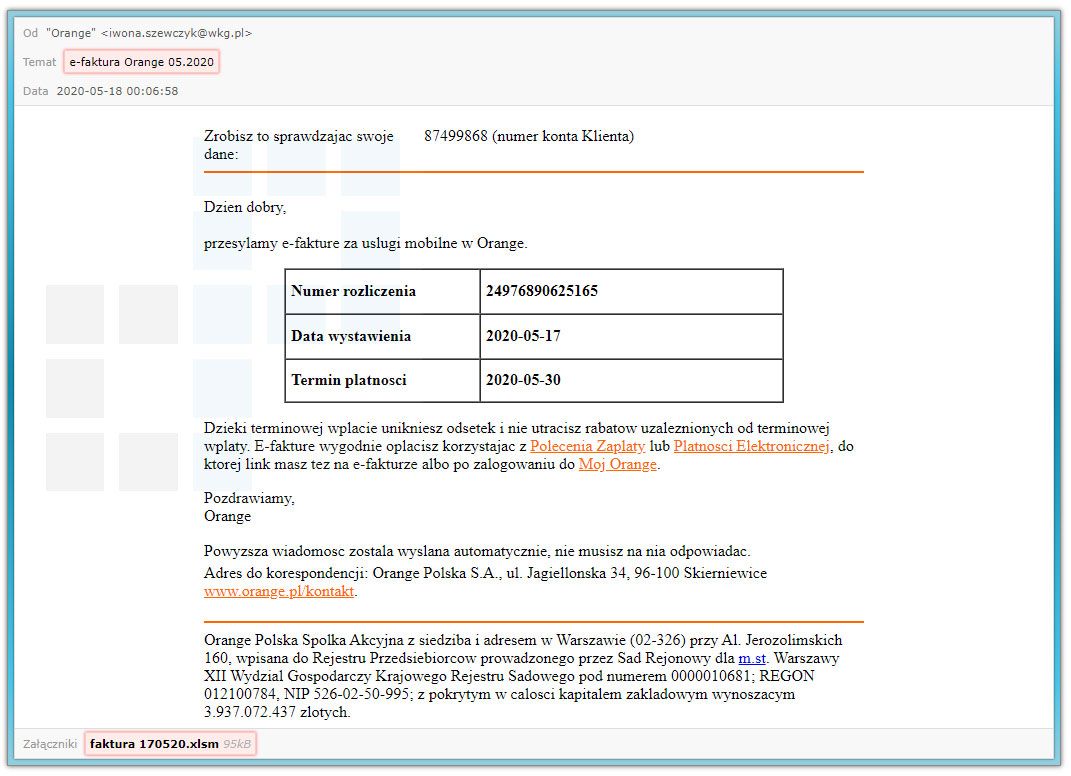Screen dimensions: 1071x776
Task: Open the Polecenia Zaplaty link
Action: point(587,446)
